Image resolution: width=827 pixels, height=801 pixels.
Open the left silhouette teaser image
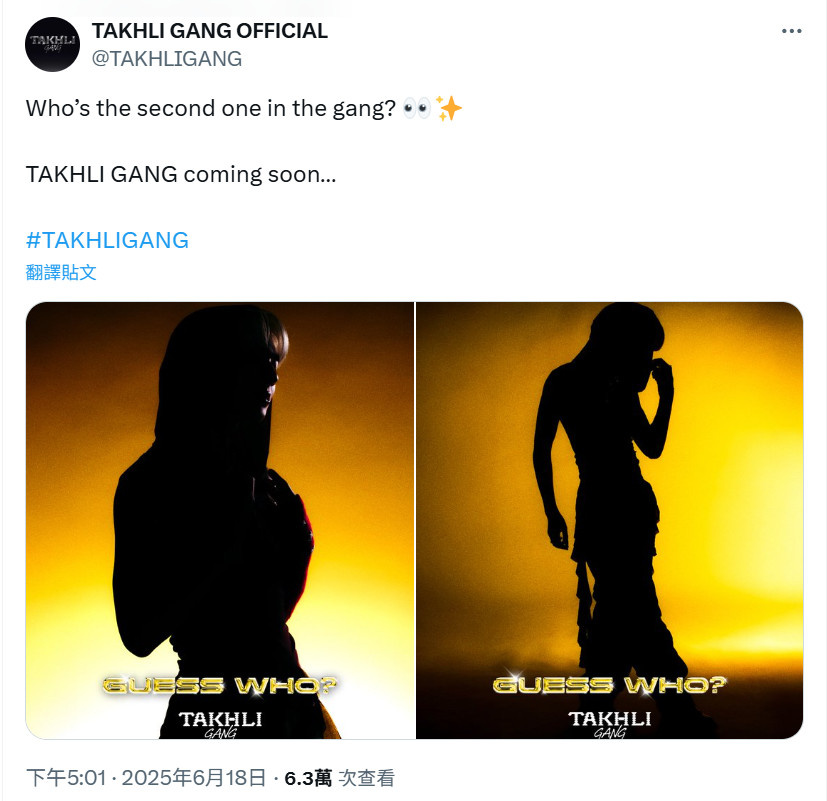pyautogui.click(x=220, y=520)
